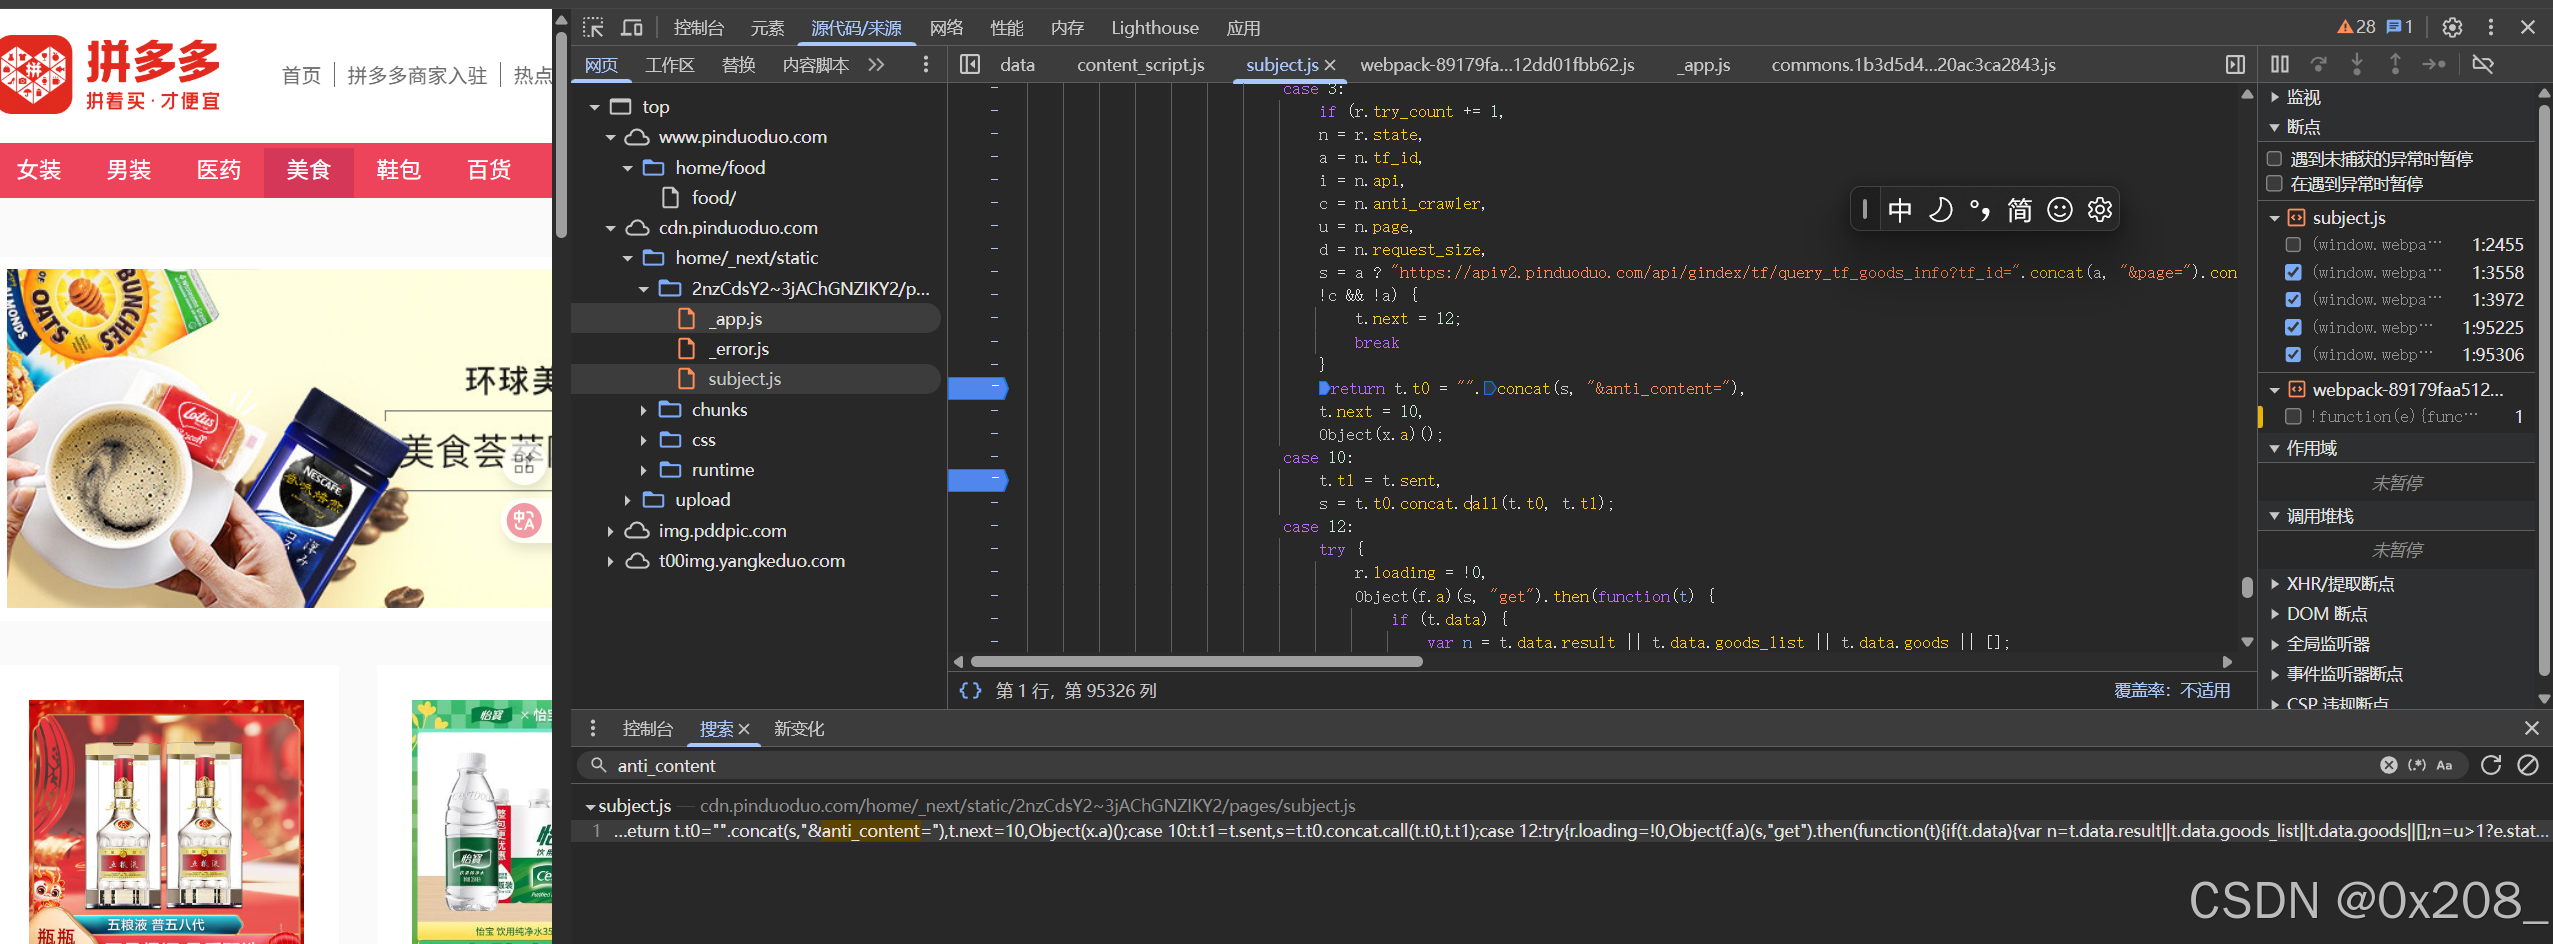Image resolution: width=2553 pixels, height=944 pixels.
Task: Select the 医药 category on page
Action: click(218, 170)
